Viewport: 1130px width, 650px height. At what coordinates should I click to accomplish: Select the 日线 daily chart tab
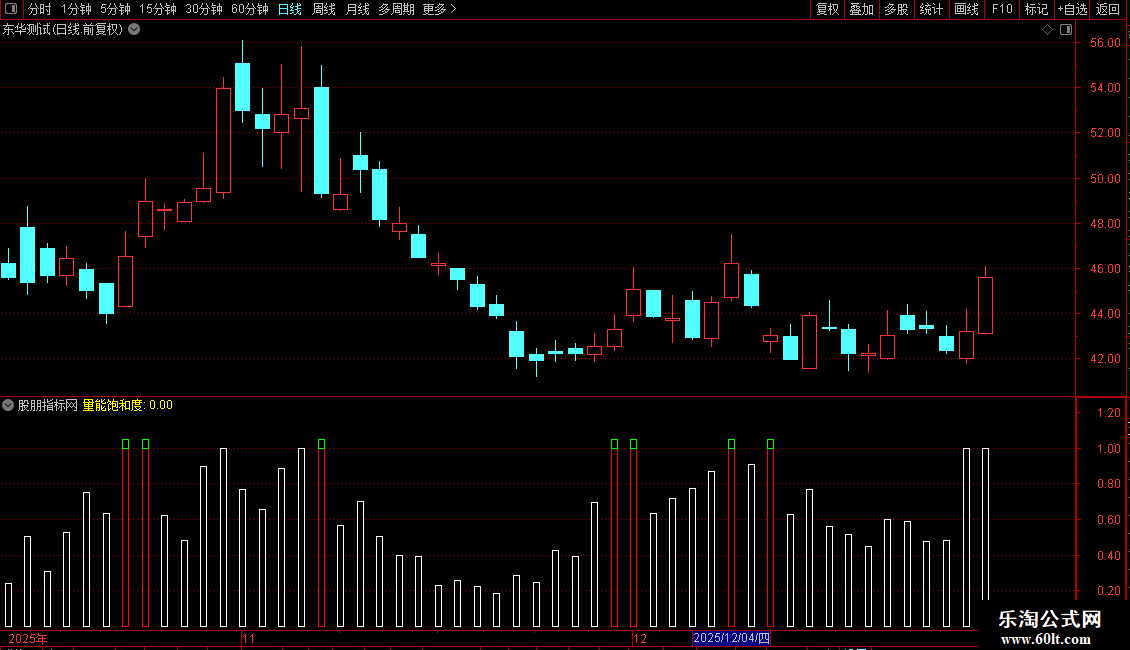coord(290,9)
